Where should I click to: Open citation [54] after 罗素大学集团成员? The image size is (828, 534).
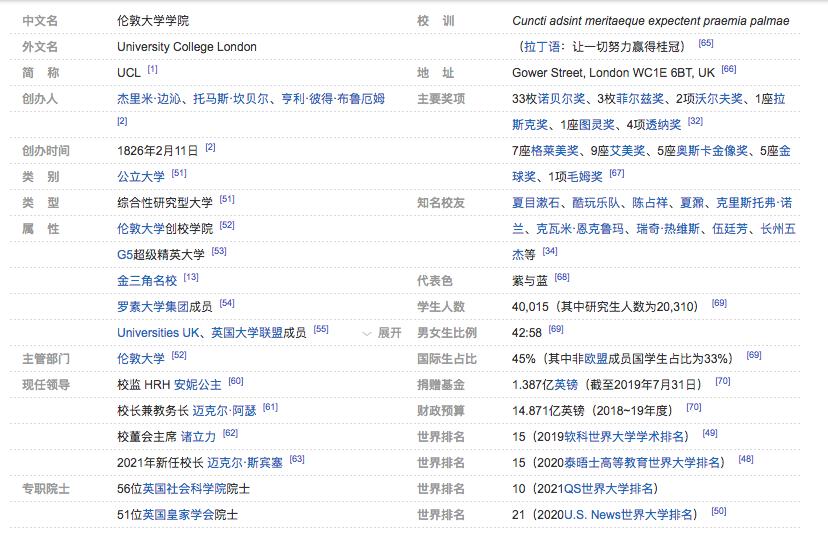click(227, 303)
